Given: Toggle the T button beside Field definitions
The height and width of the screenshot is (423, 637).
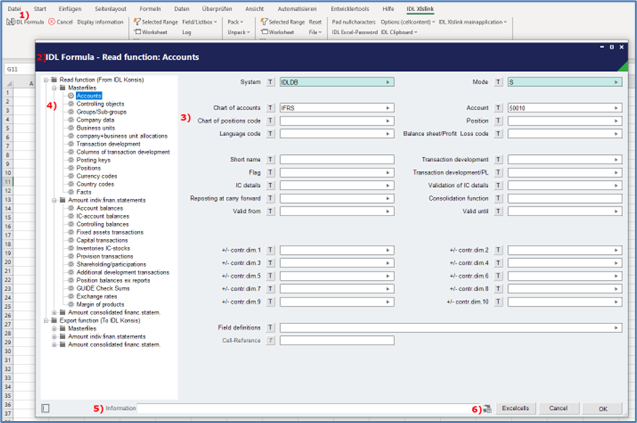Looking at the screenshot, I should pyautogui.click(x=271, y=328).
